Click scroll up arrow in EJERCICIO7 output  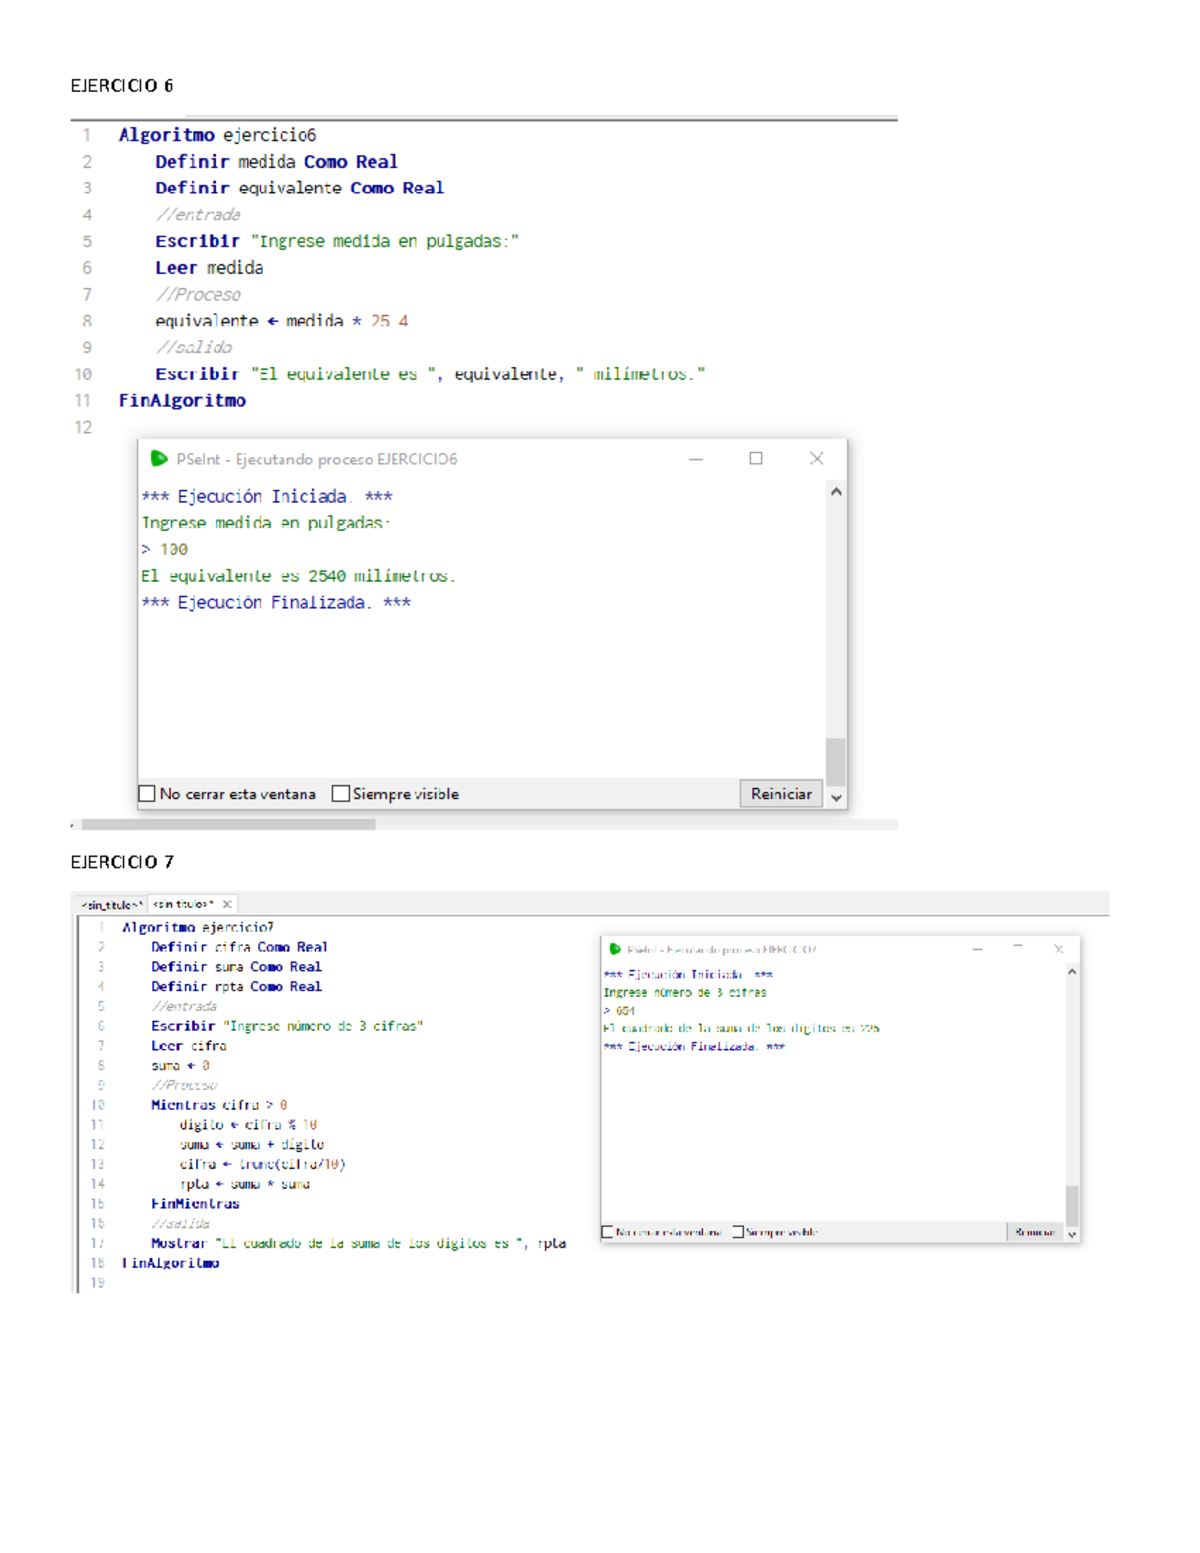[1072, 972]
